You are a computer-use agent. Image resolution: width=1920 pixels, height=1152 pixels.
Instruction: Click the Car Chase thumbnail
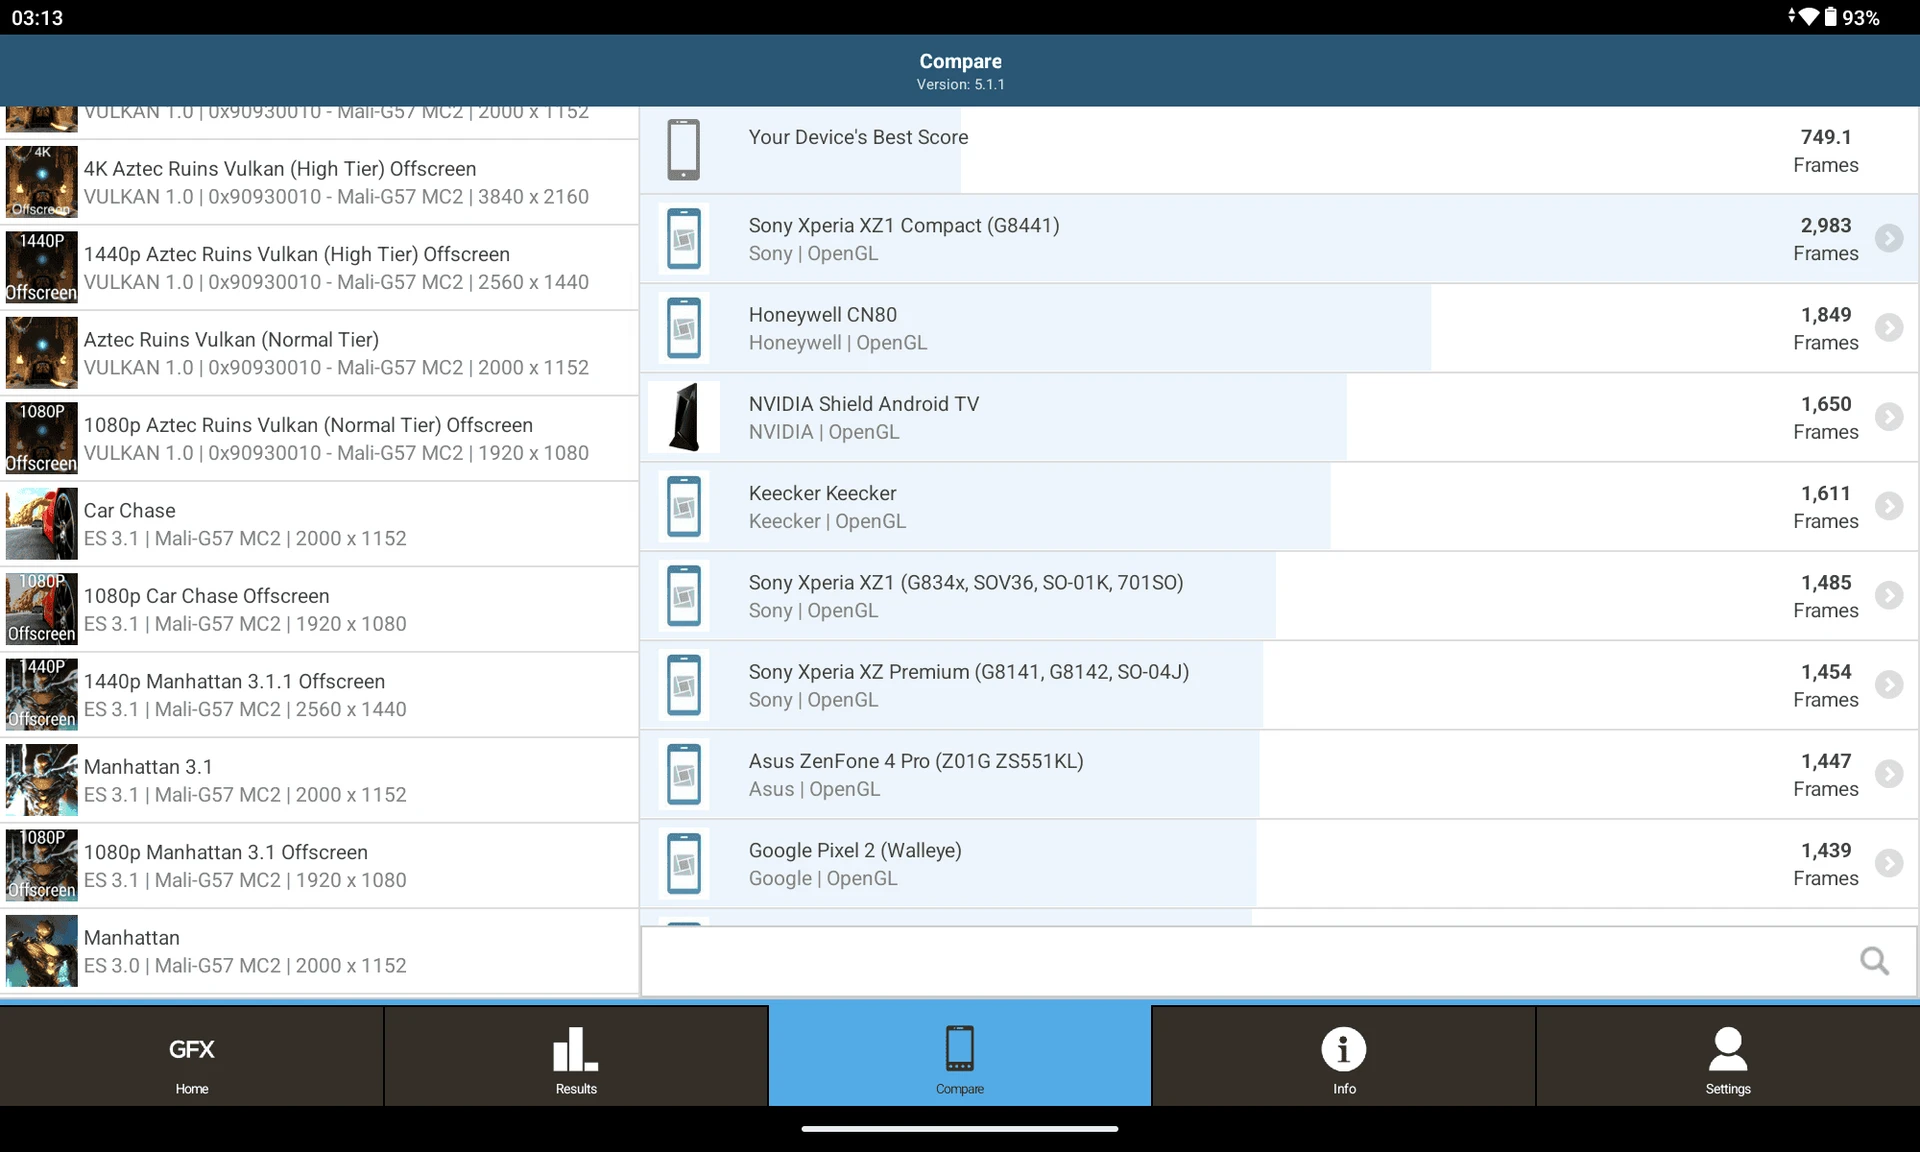click(x=41, y=524)
